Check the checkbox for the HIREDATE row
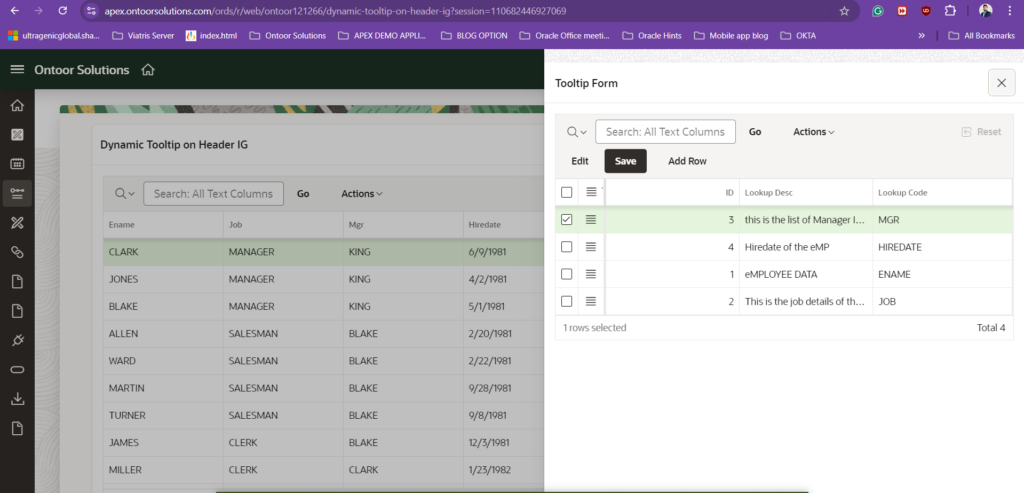This screenshot has height=493, width=1024. click(567, 247)
